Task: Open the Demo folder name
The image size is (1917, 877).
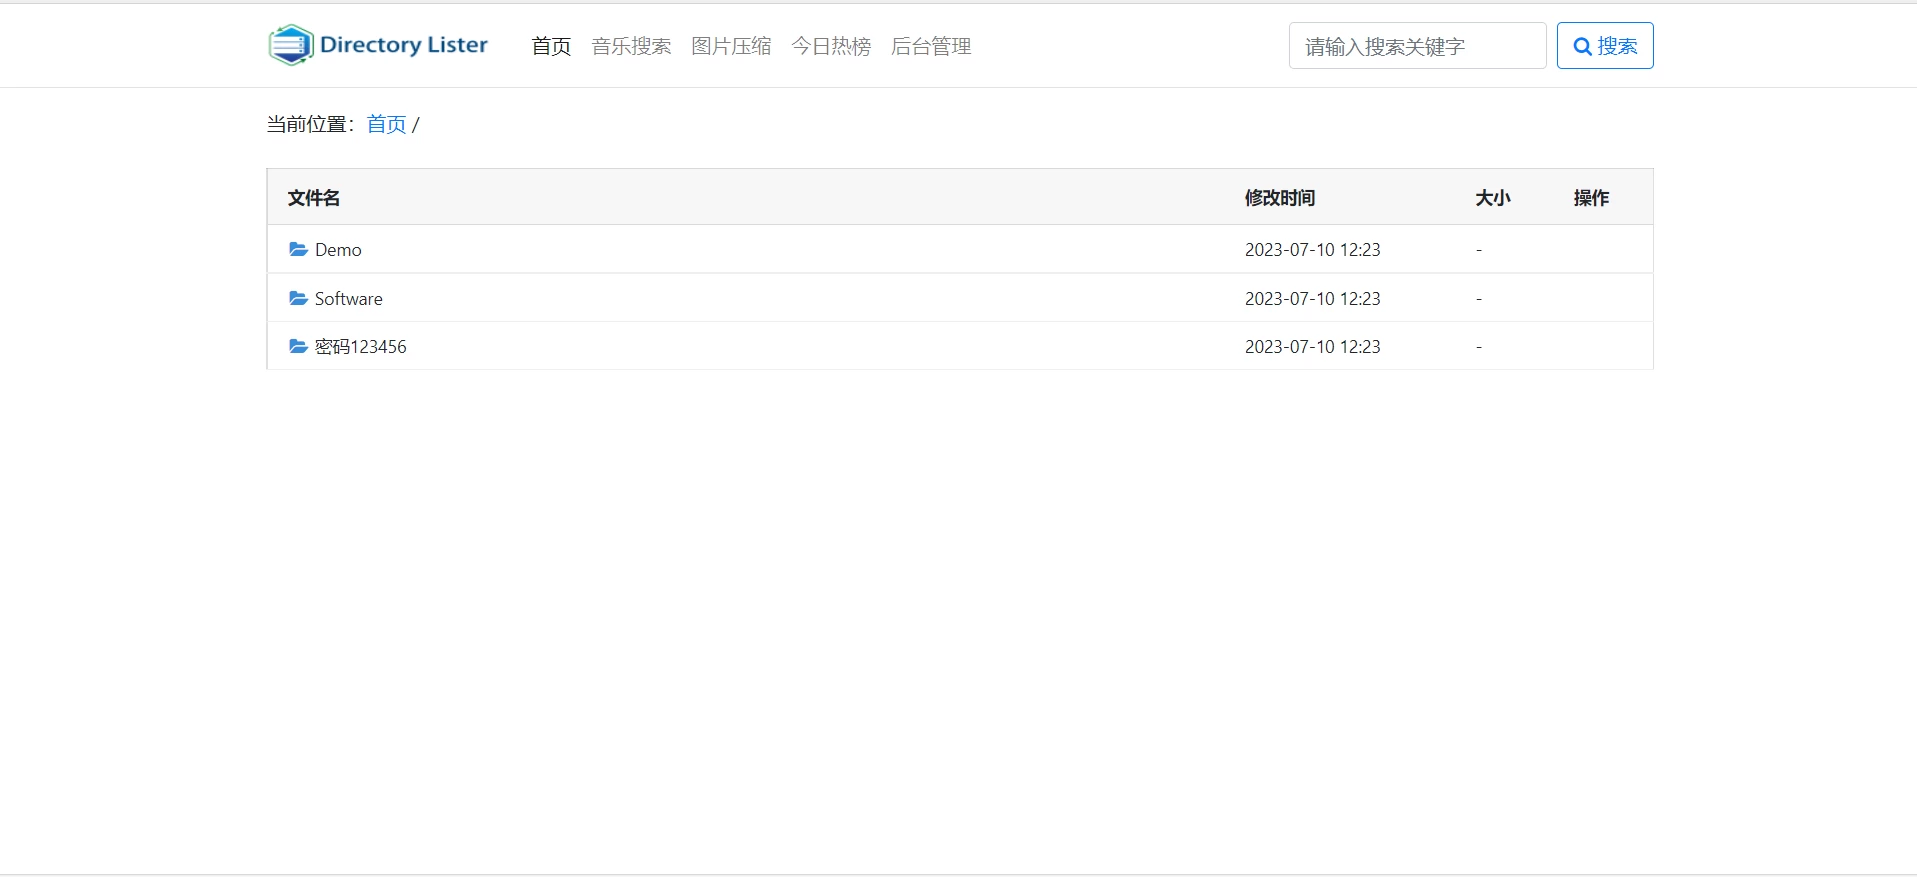Action: point(338,250)
